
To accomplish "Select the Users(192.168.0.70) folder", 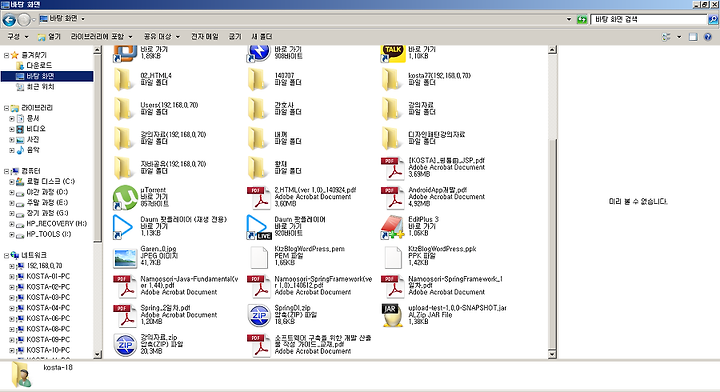I will (156, 109).
